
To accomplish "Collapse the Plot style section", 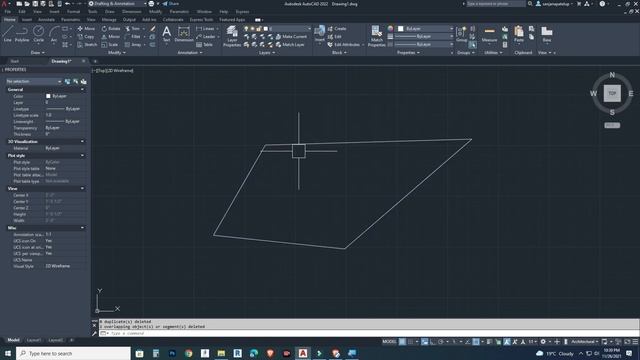I will (x=82, y=156).
